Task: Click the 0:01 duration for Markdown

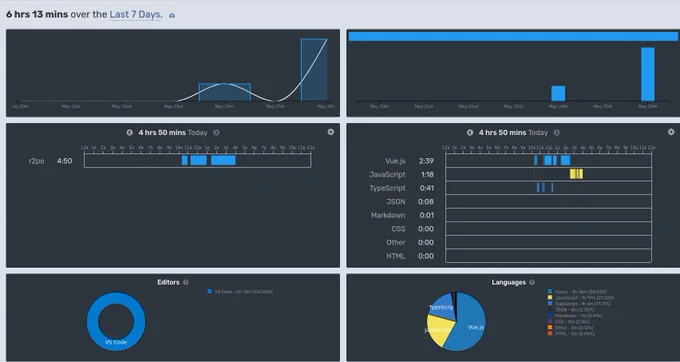Action: (x=427, y=215)
